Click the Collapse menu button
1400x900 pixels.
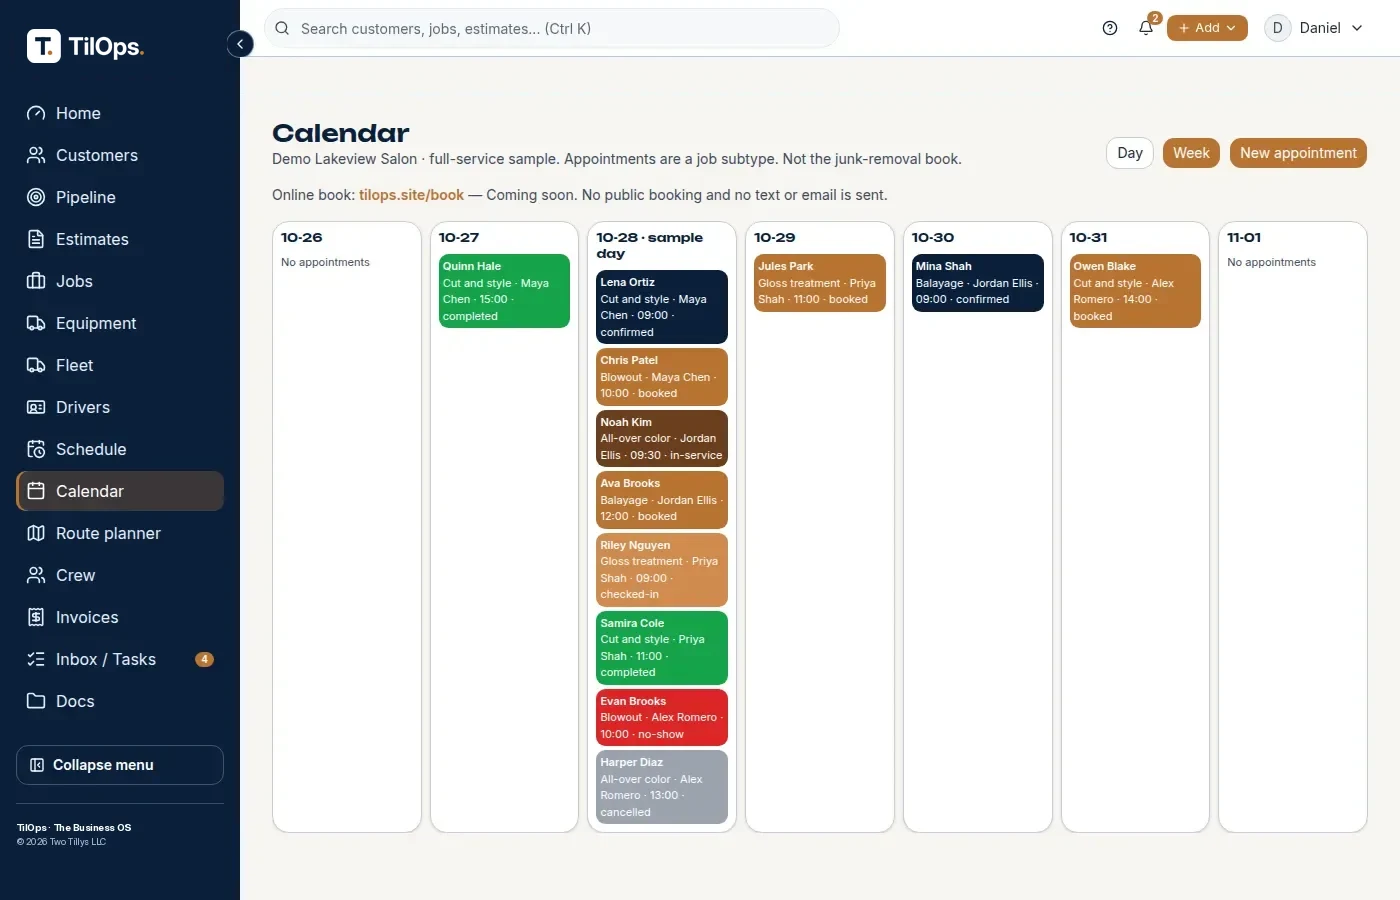pyautogui.click(x=120, y=765)
